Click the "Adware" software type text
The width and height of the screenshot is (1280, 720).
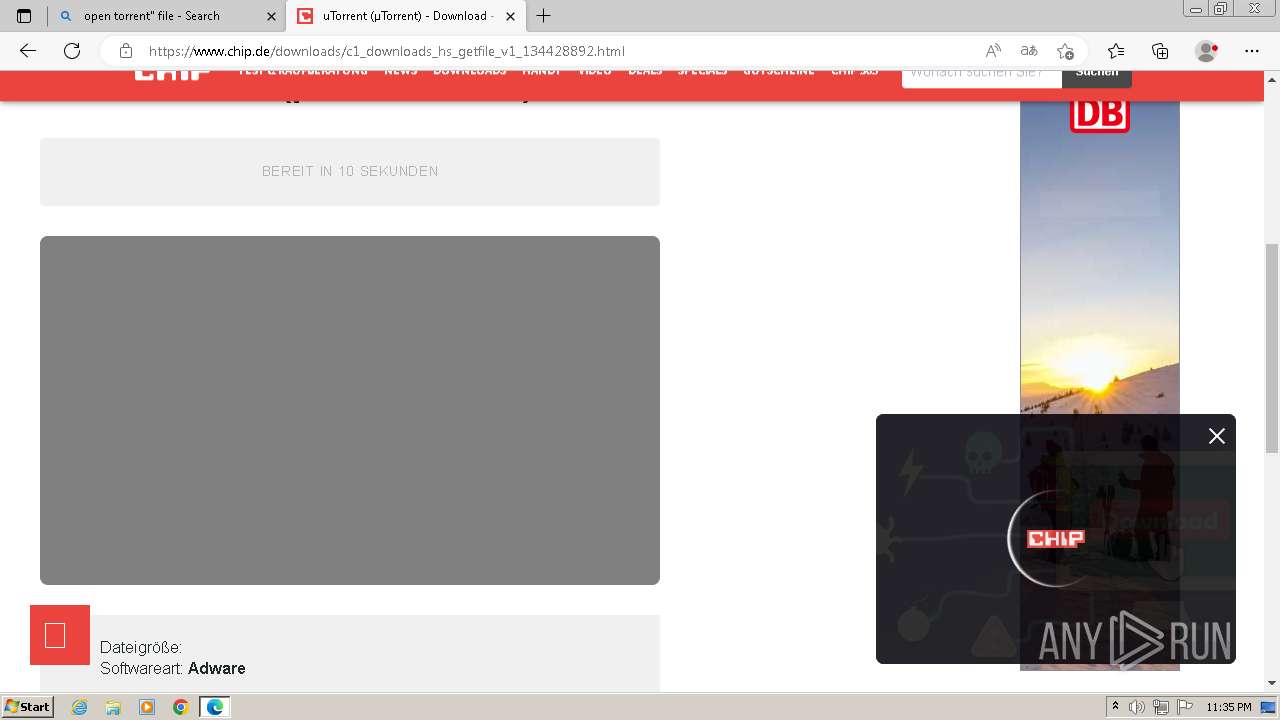(x=217, y=668)
